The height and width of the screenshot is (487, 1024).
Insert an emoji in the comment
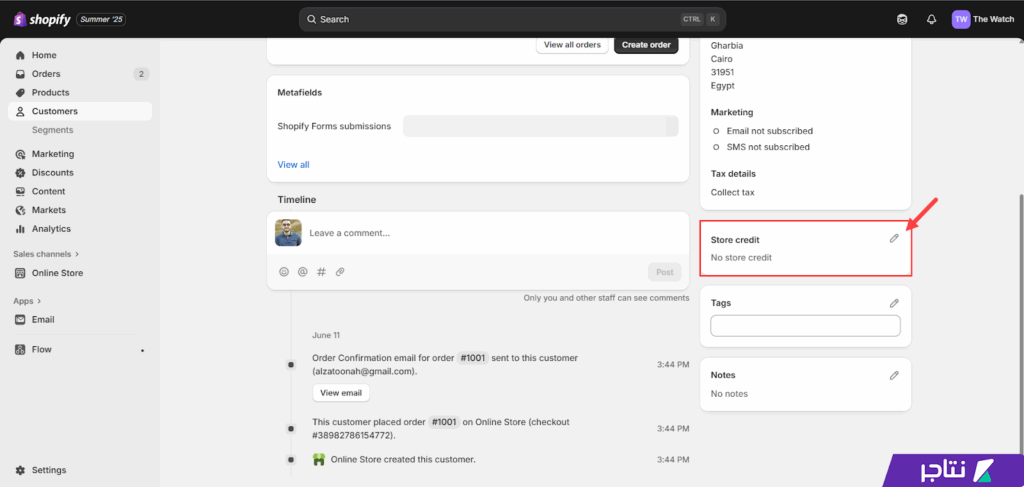click(284, 272)
